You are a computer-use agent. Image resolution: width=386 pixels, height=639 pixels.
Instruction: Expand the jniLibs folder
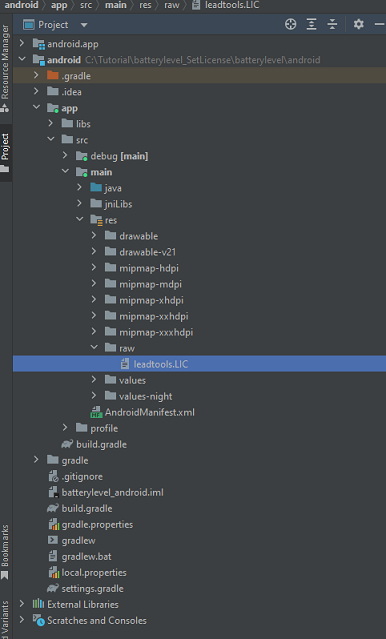point(79,204)
